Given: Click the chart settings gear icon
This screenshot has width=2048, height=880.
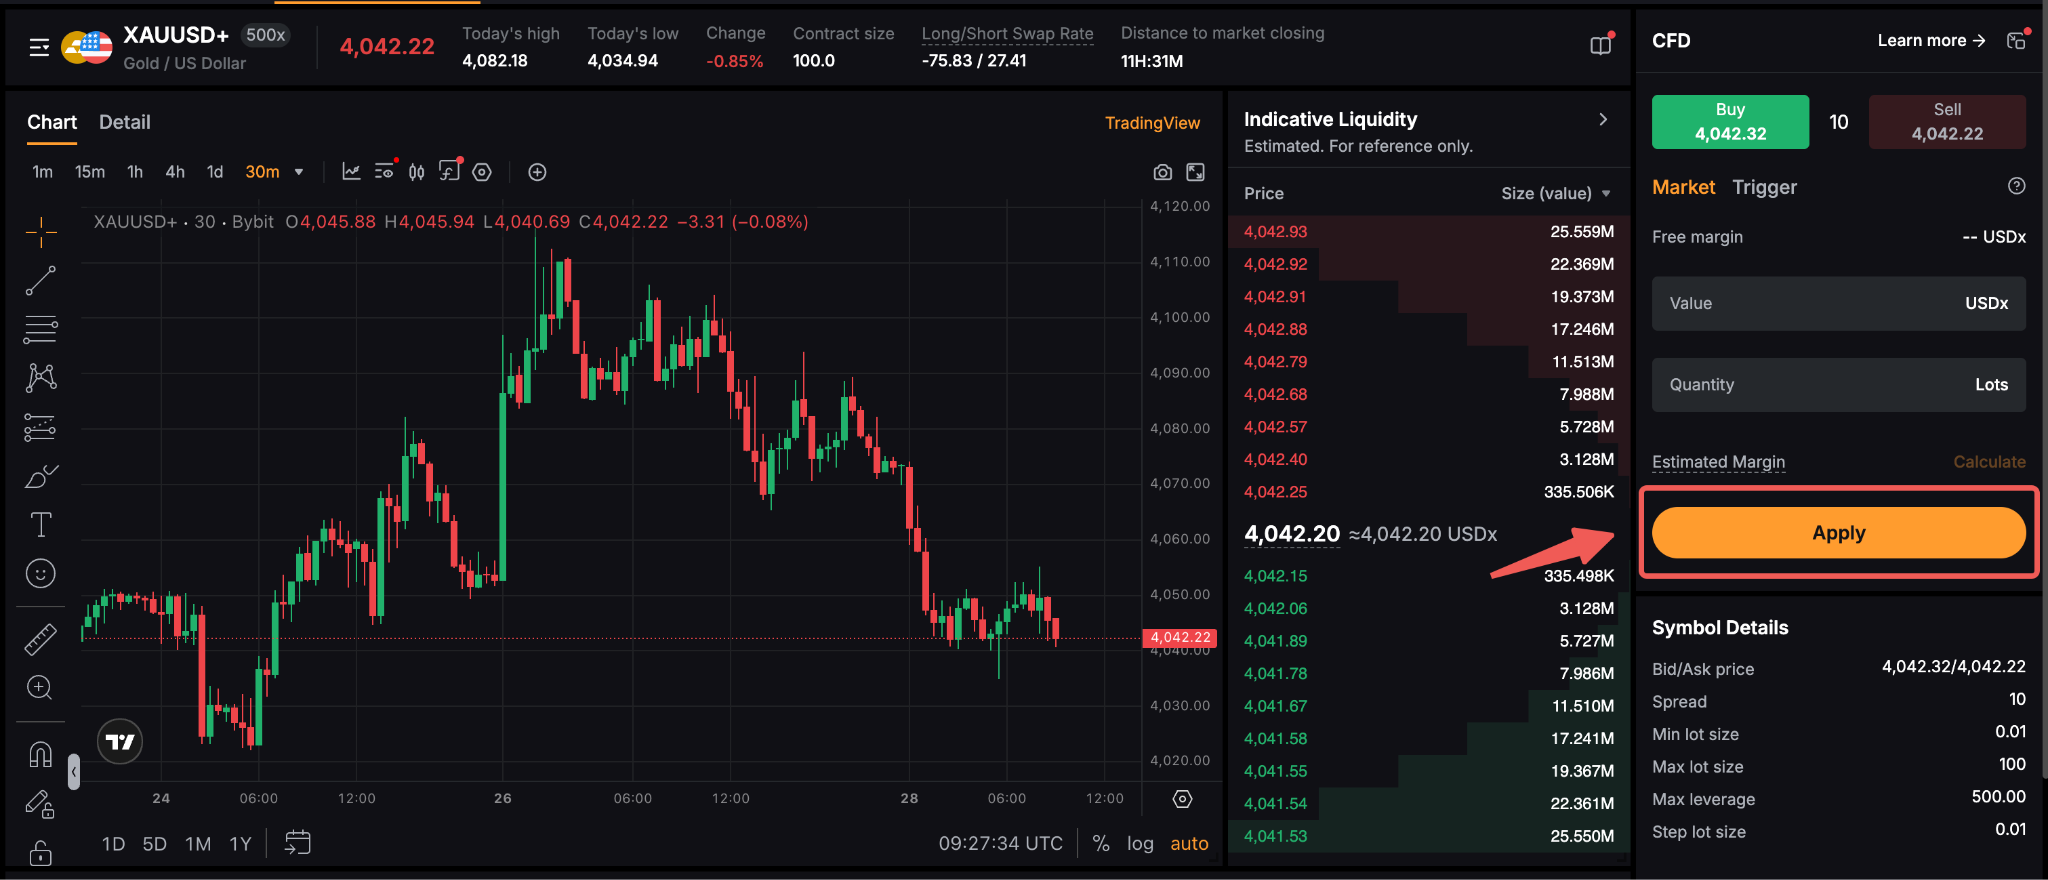Looking at the screenshot, I should [x=482, y=172].
